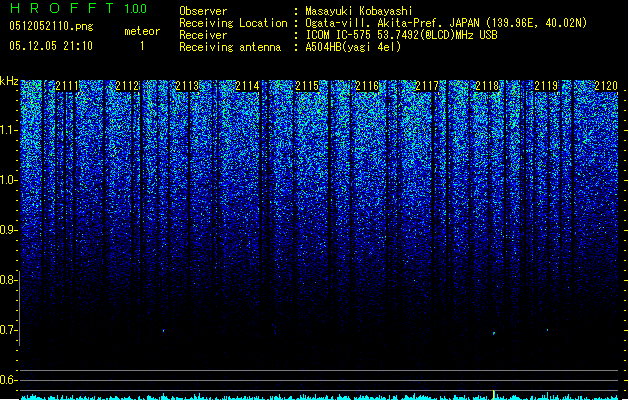Click the yellow peak in the power graph
This screenshot has width=629, height=400.
point(494,394)
